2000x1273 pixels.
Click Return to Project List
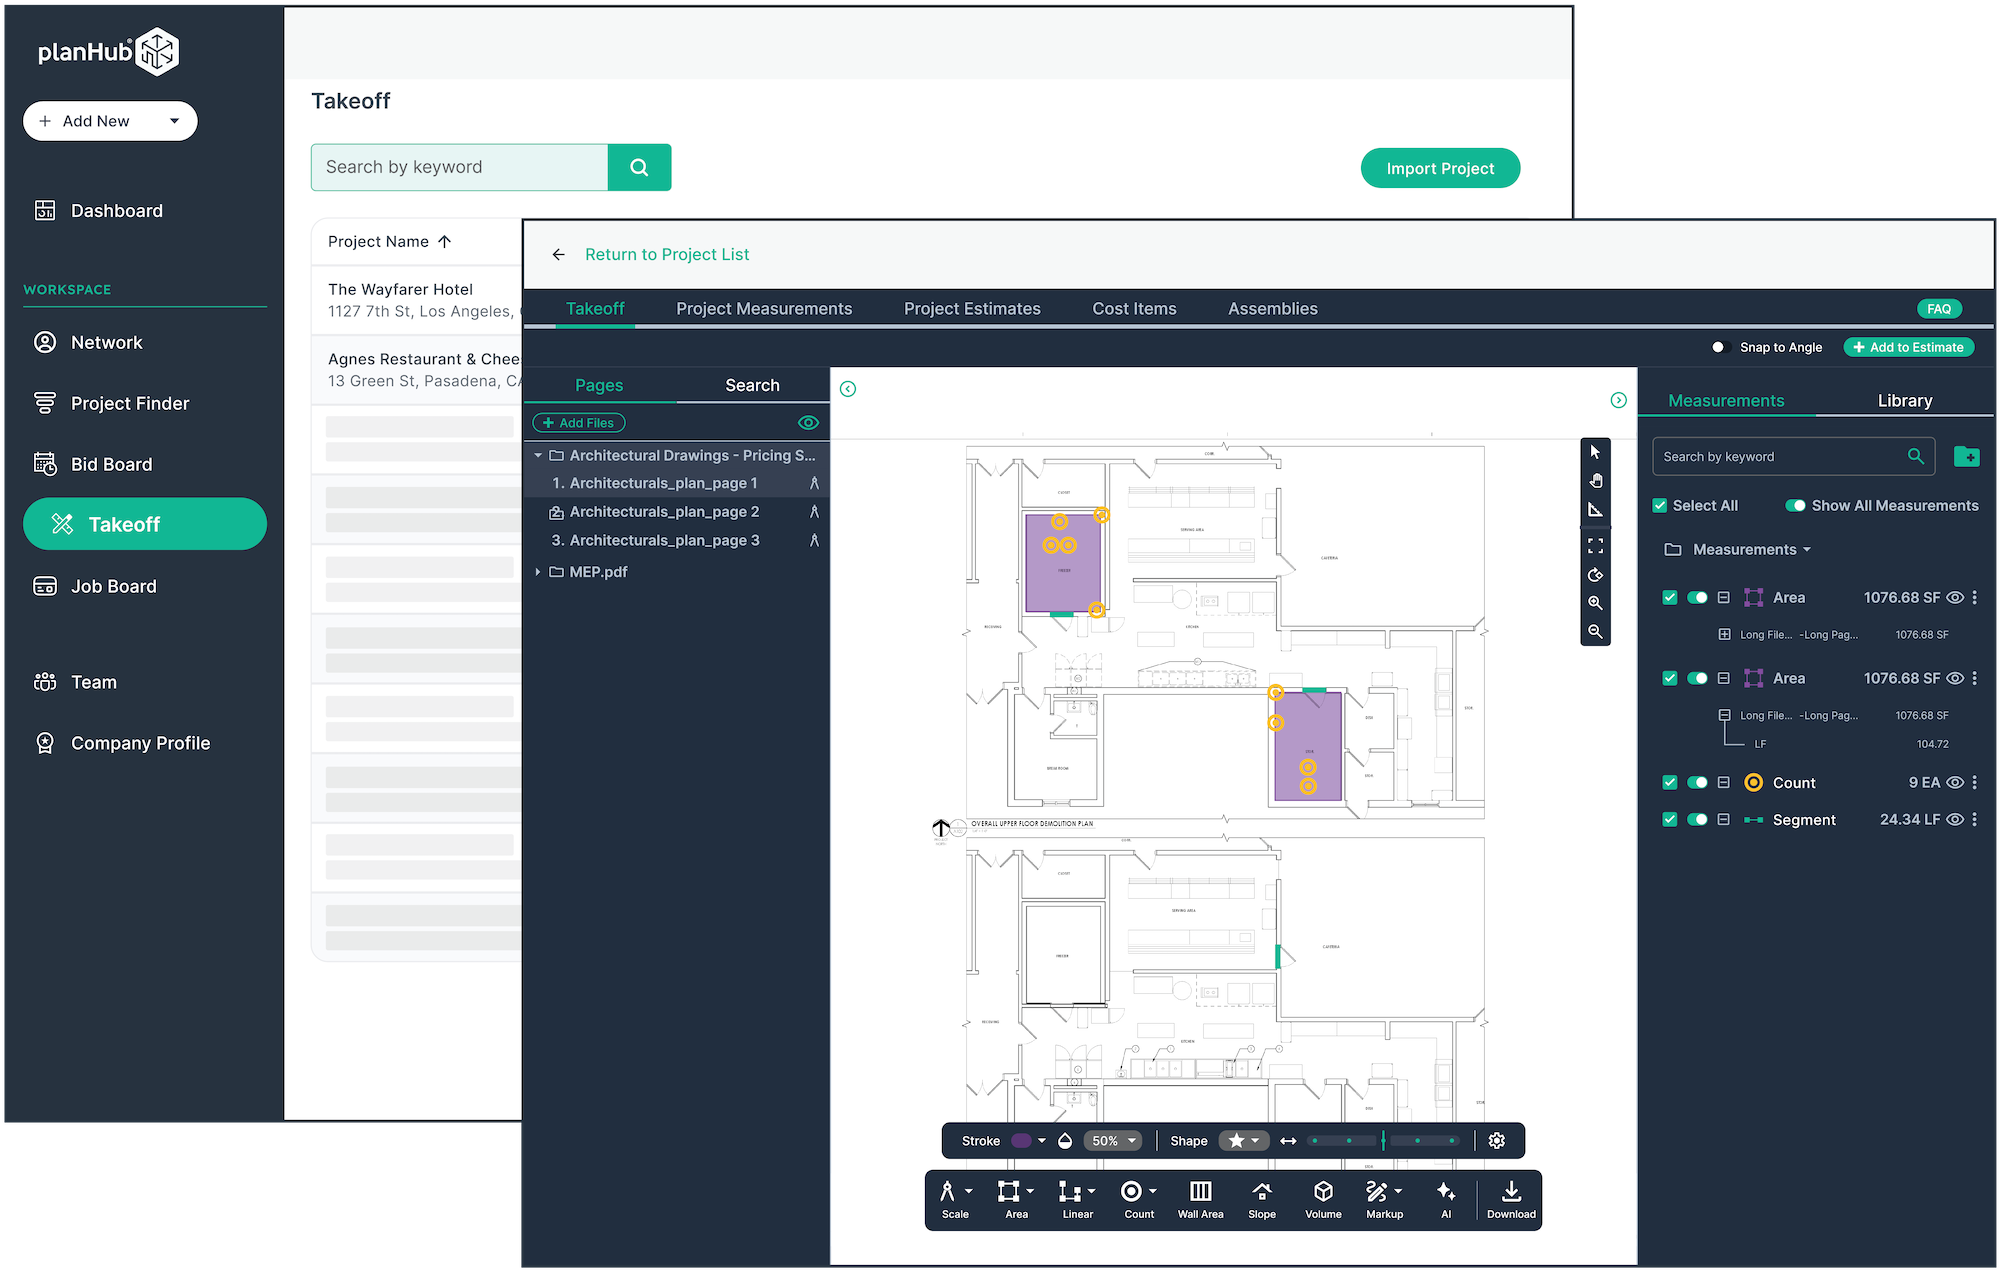coord(666,254)
